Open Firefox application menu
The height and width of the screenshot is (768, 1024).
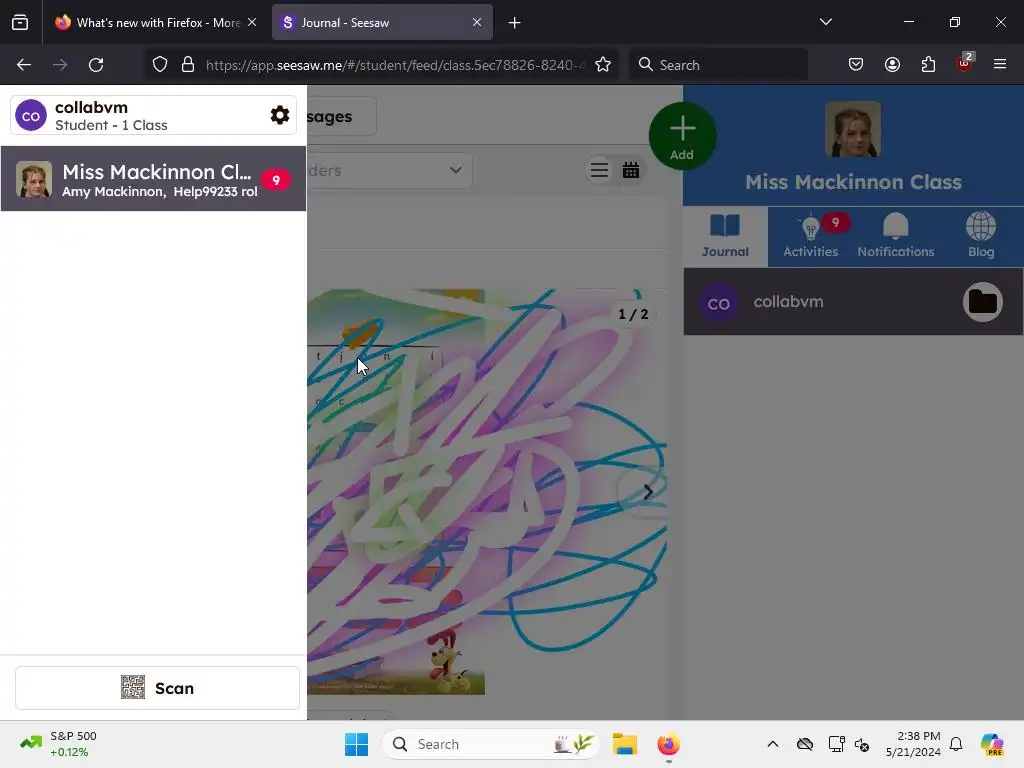coord(1000,64)
